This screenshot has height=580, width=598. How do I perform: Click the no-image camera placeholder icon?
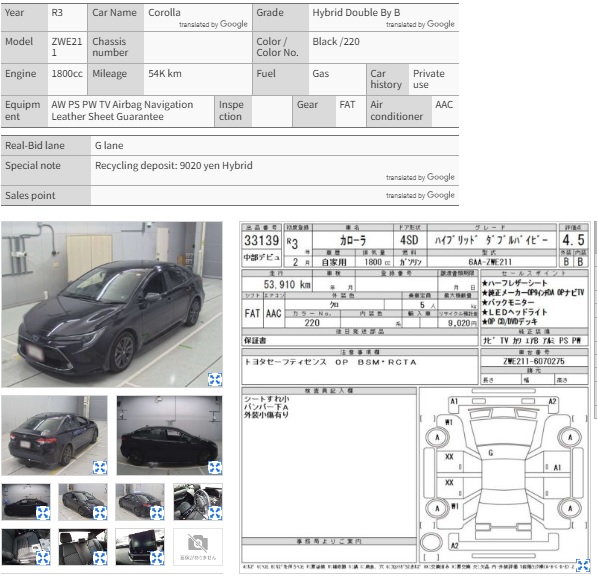[198, 543]
